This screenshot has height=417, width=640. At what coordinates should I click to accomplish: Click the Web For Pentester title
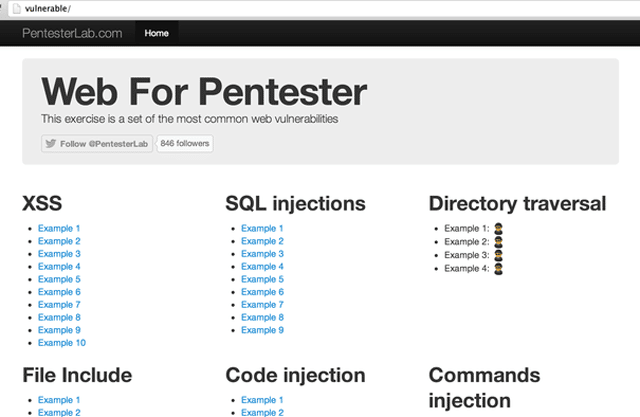pos(204,92)
